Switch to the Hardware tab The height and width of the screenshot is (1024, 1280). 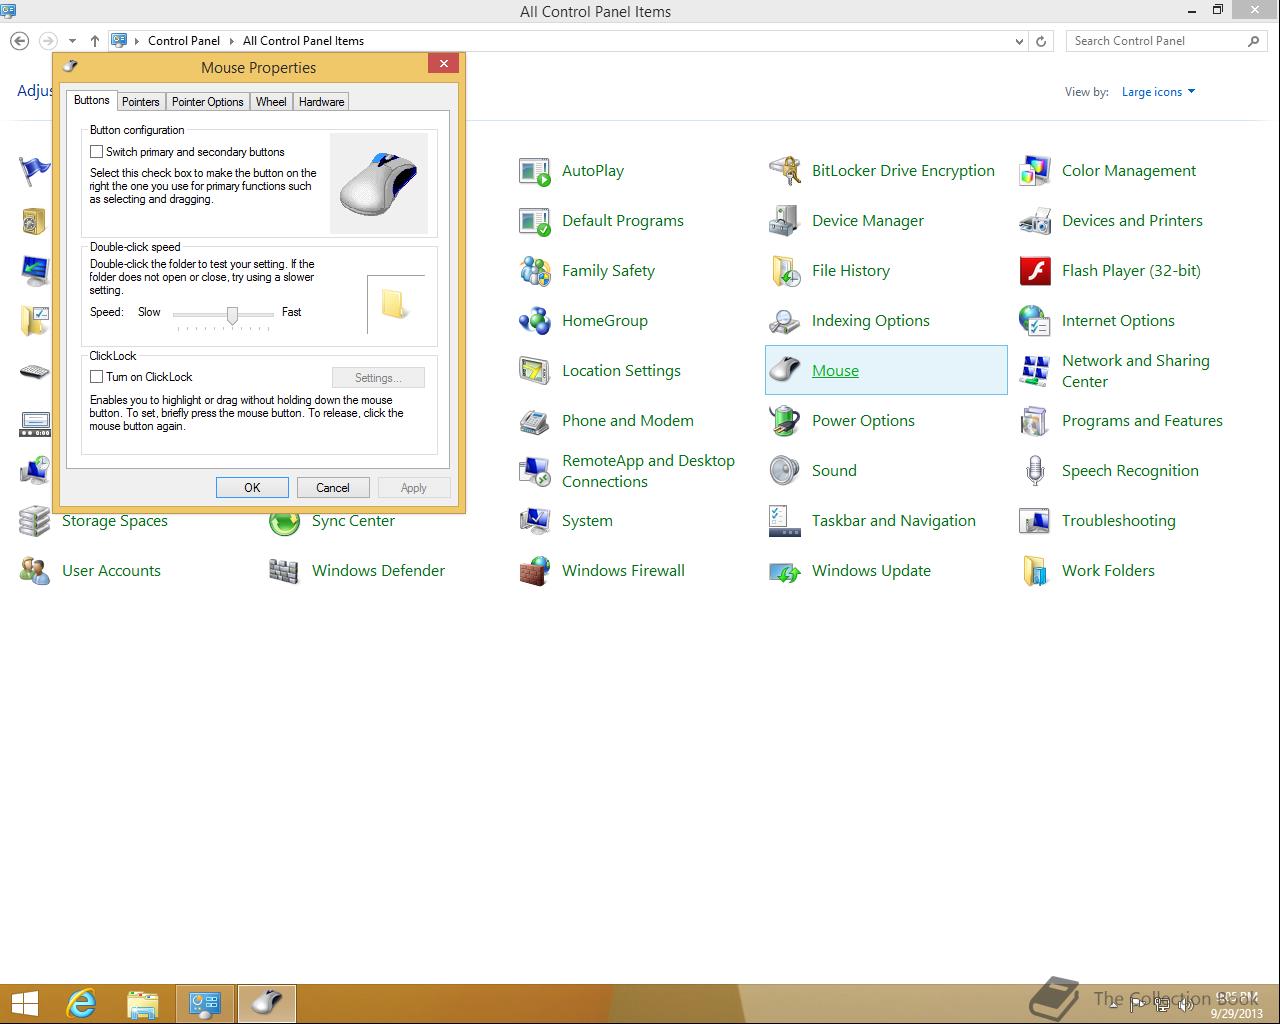321,102
